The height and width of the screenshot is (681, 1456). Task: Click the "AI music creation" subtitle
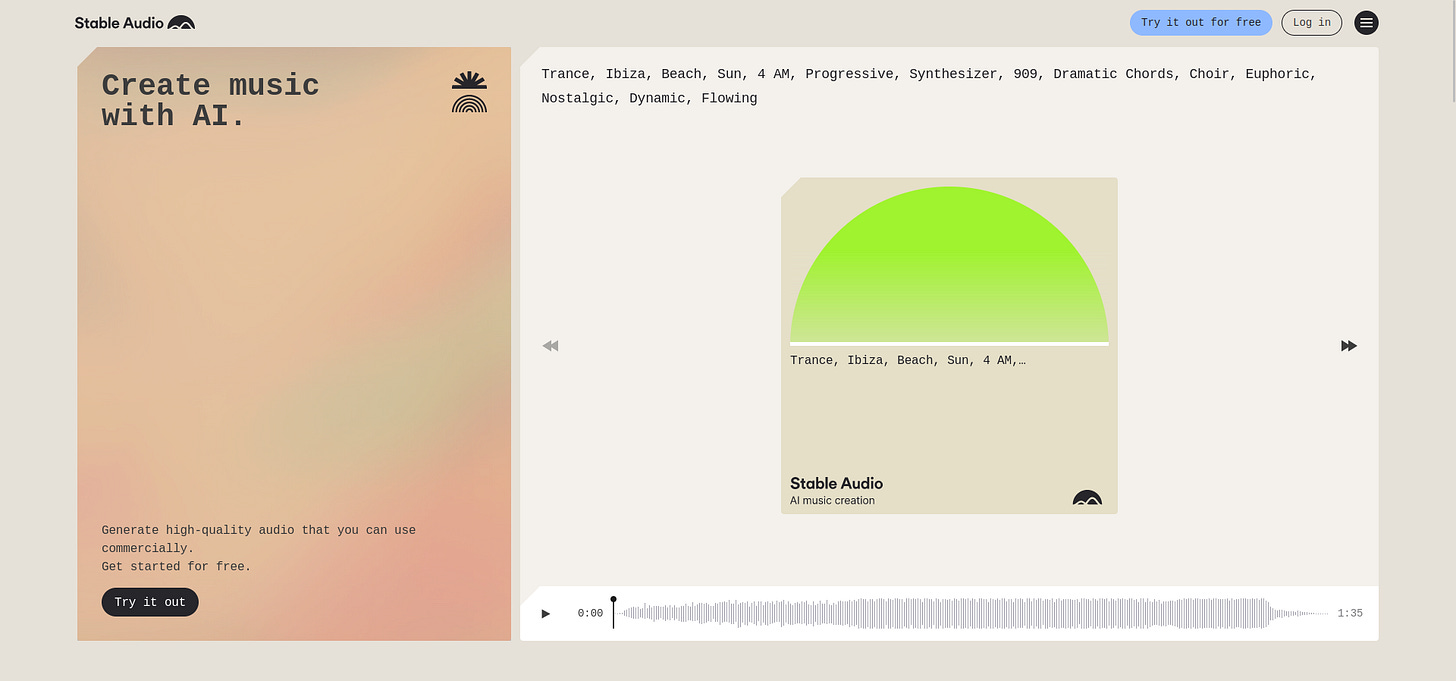tap(832, 500)
